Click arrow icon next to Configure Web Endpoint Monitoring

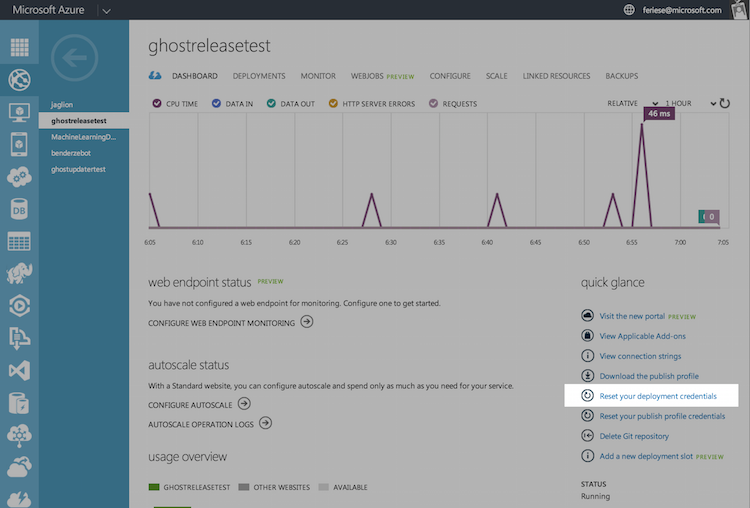click(307, 322)
